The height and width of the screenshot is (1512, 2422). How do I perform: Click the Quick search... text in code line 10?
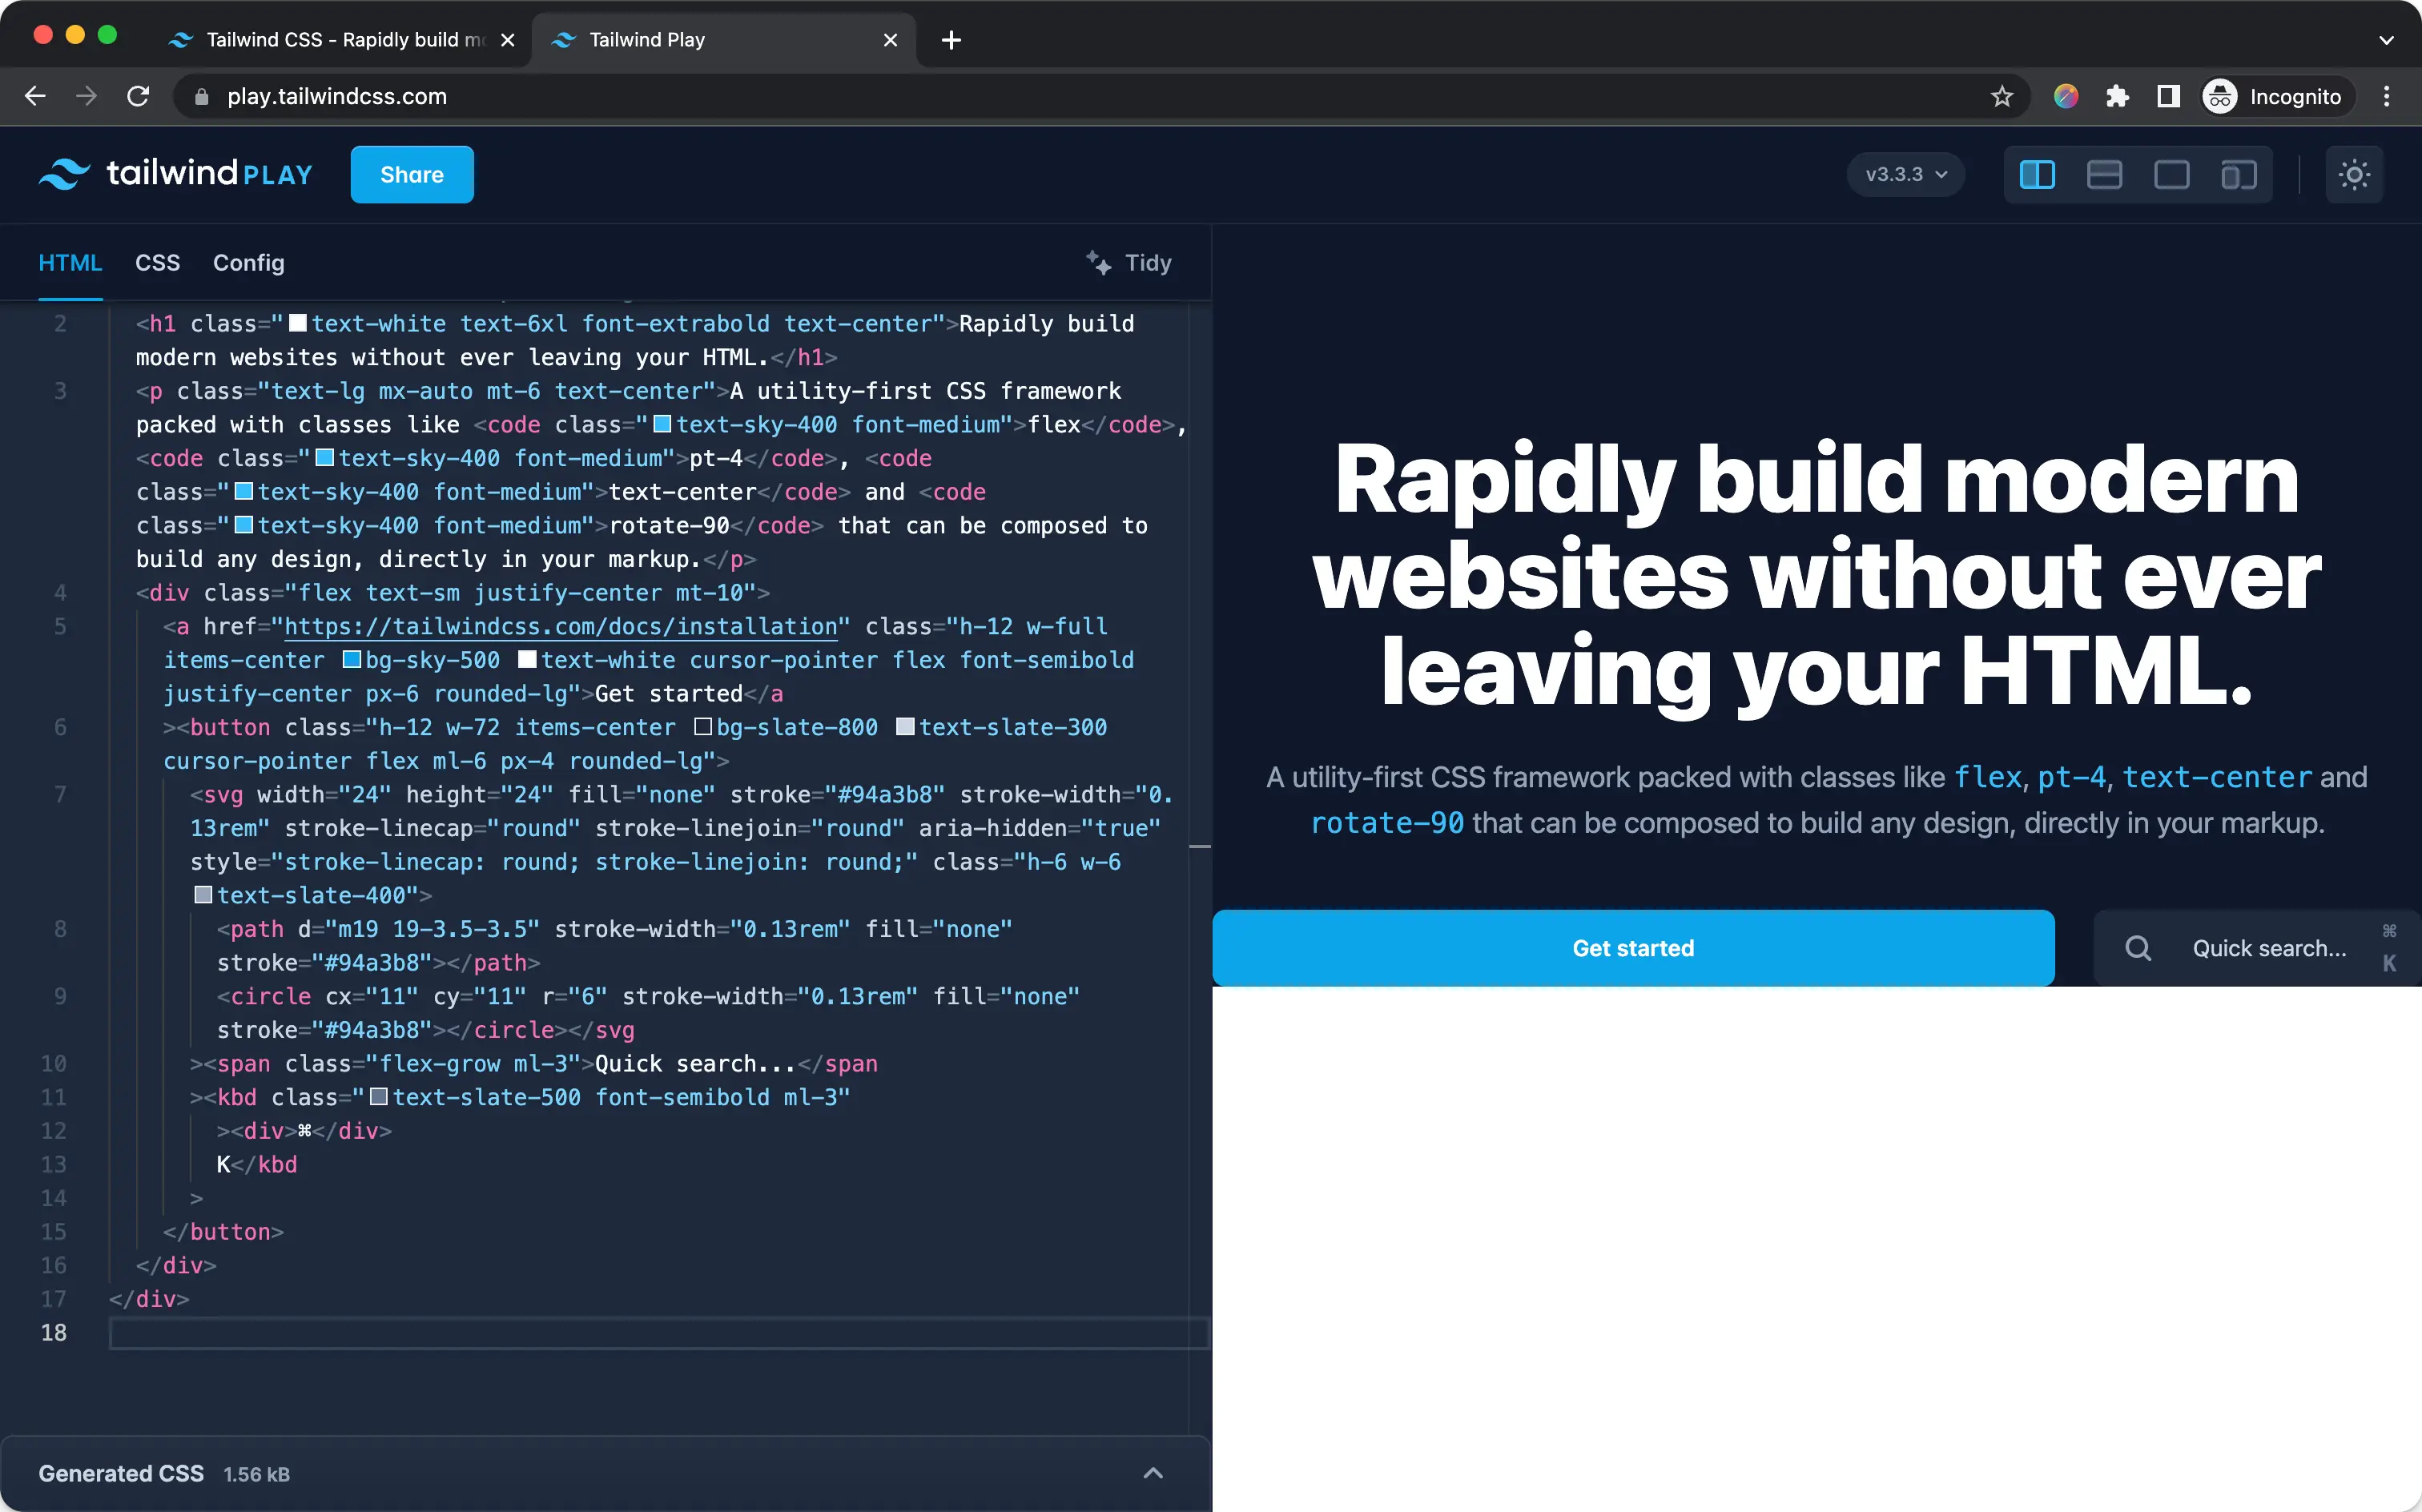[695, 1063]
